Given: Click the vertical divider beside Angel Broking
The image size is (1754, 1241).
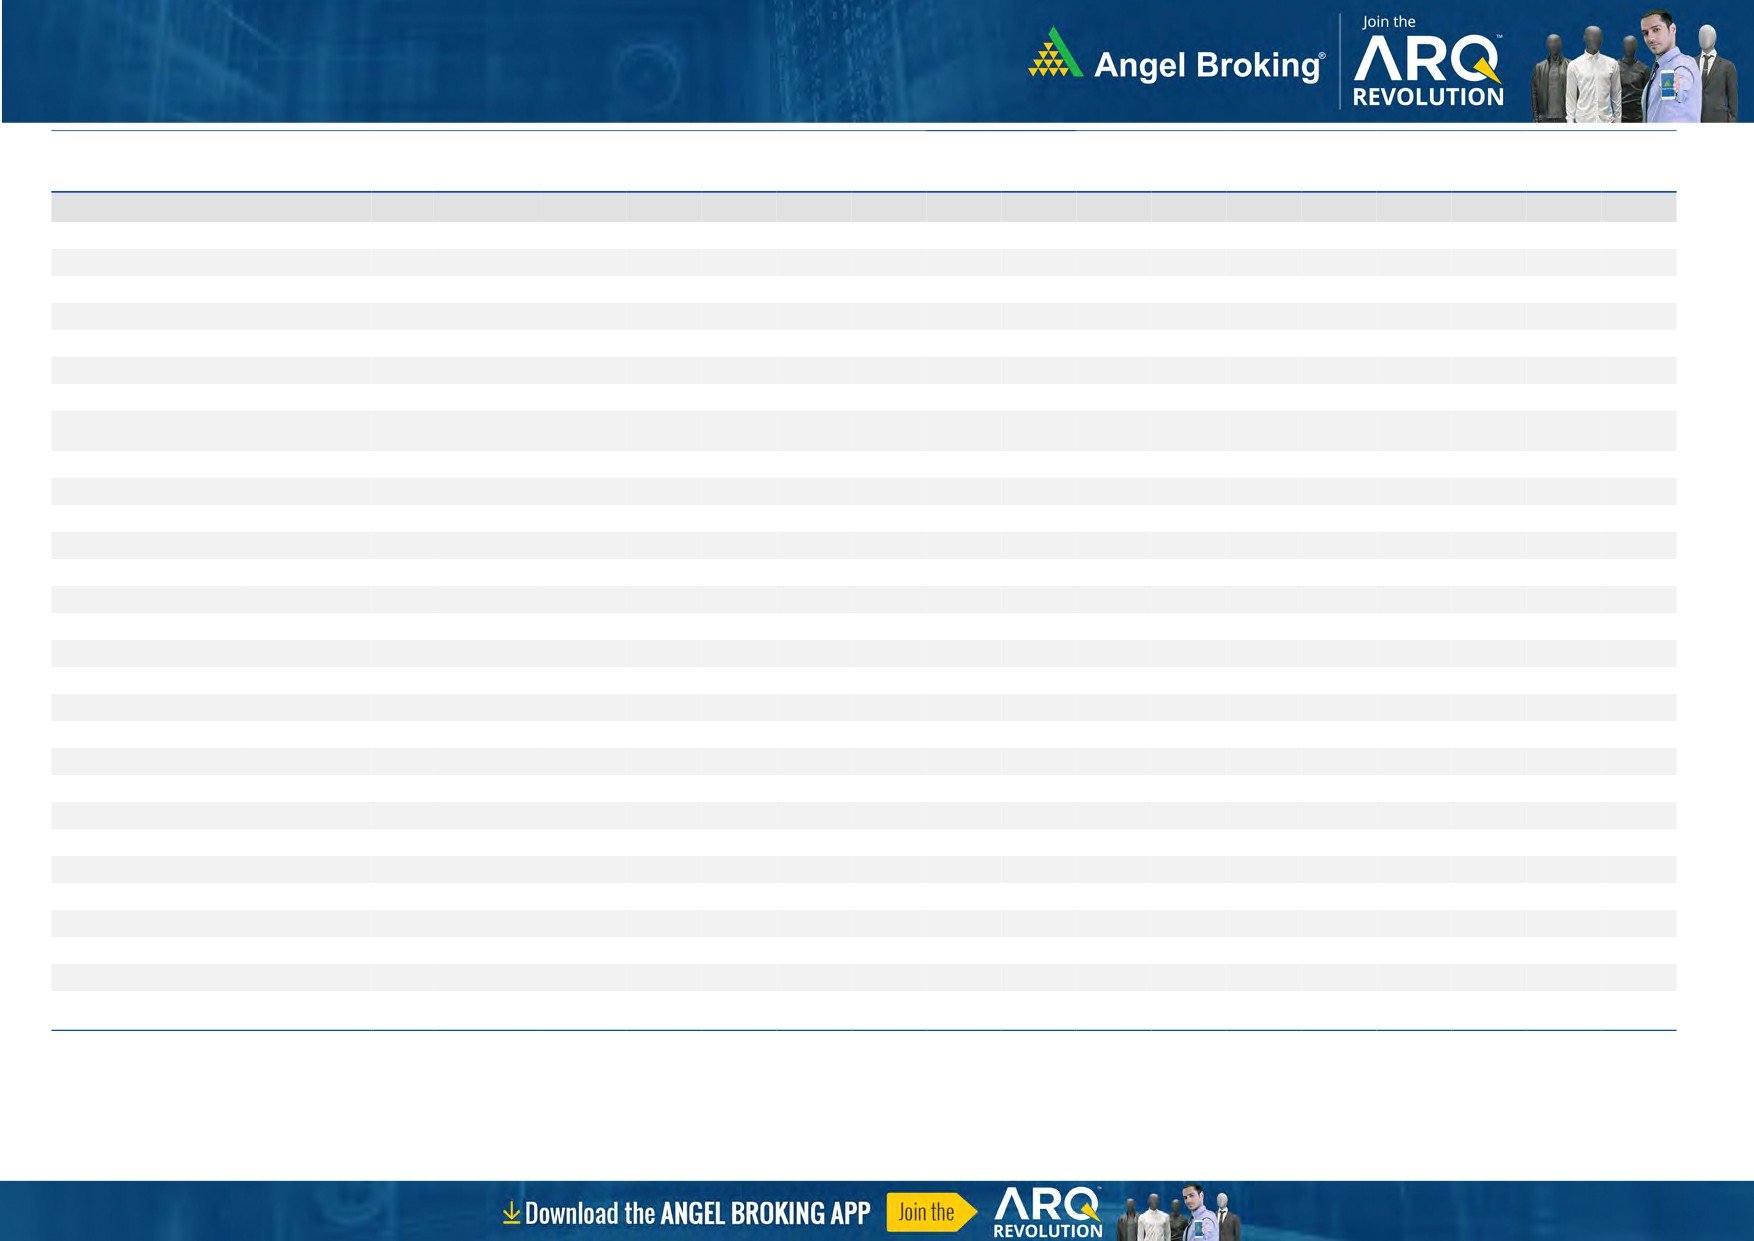Looking at the screenshot, I should click(1340, 62).
